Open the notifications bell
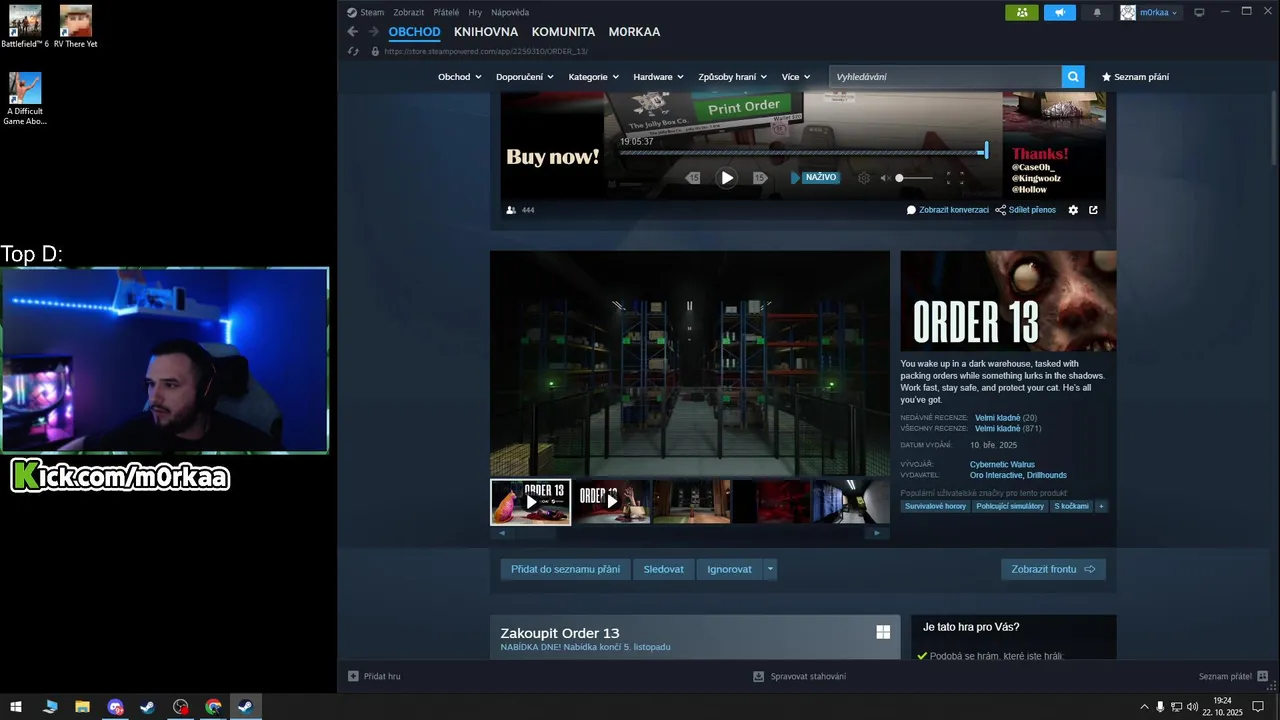 tap(1097, 13)
